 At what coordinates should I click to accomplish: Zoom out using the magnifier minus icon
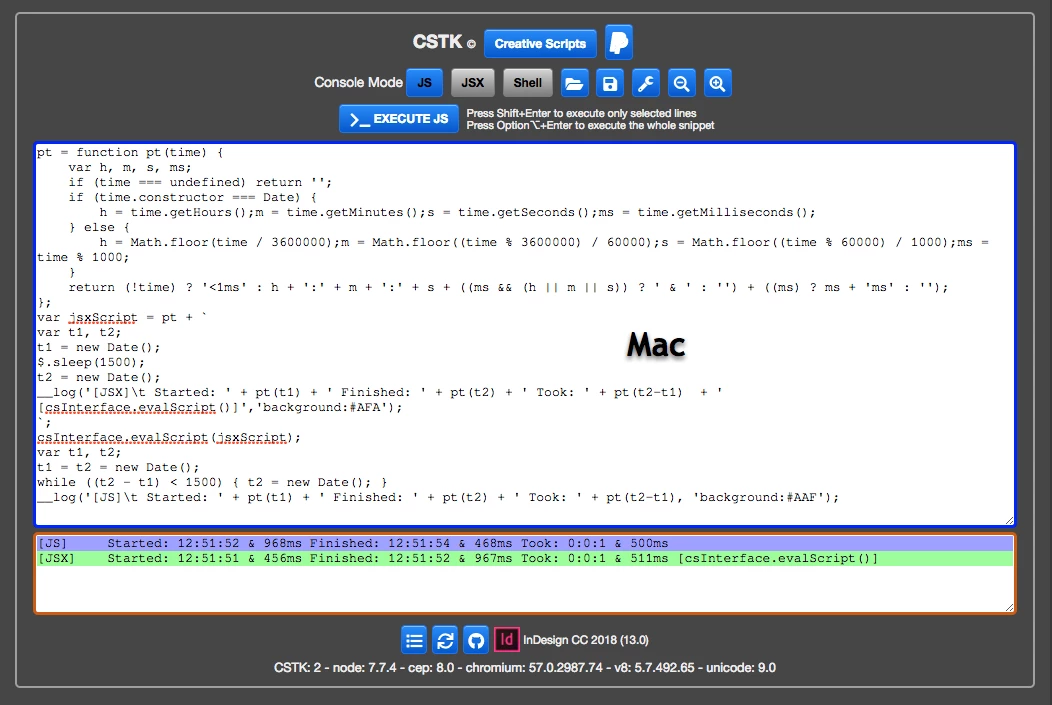pyautogui.click(x=682, y=83)
